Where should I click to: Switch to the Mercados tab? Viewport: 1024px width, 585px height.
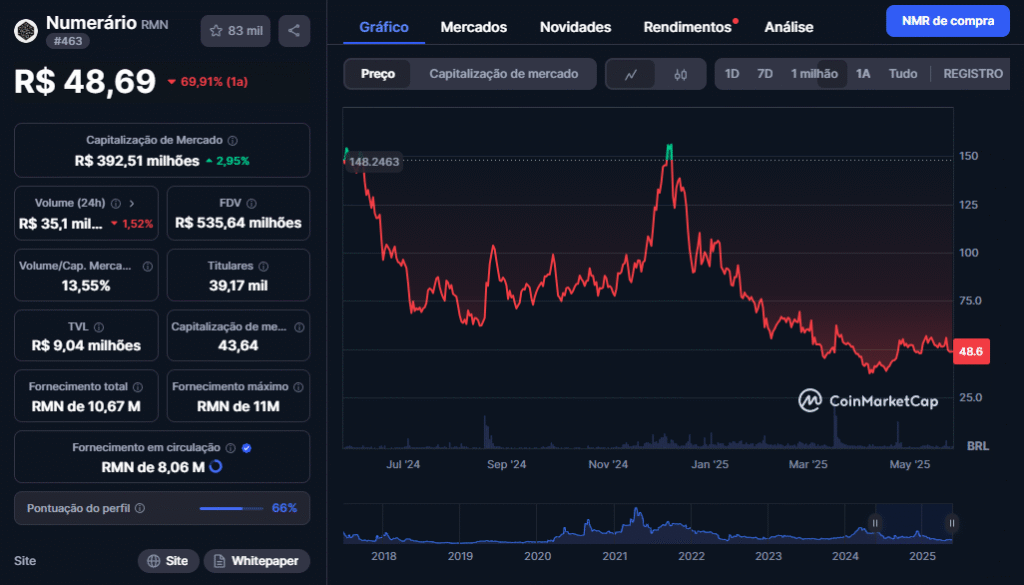coord(473,27)
